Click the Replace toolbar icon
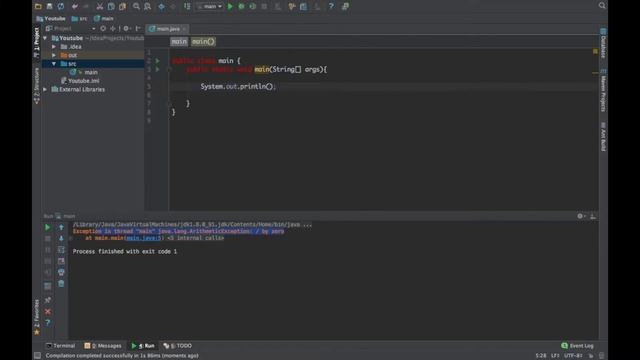640x360 pixels. point(147,7)
